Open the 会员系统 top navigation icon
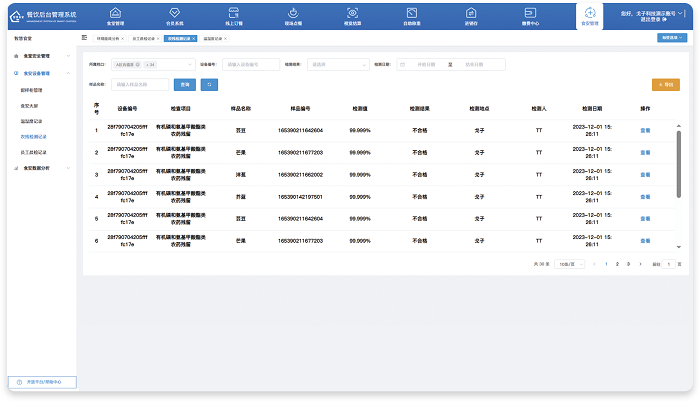The height and width of the screenshot is (402, 700). (174, 15)
